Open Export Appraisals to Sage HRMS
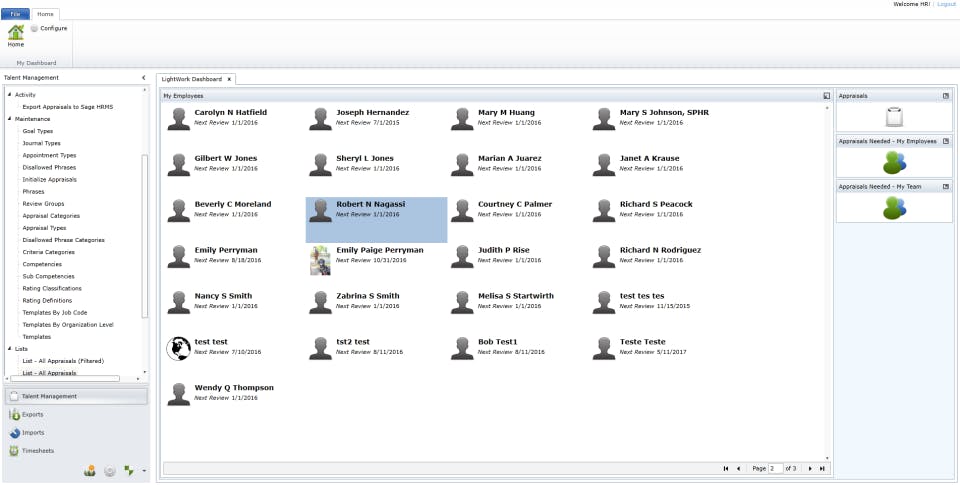Image resolution: width=960 pixels, height=485 pixels. (x=67, y=107)
